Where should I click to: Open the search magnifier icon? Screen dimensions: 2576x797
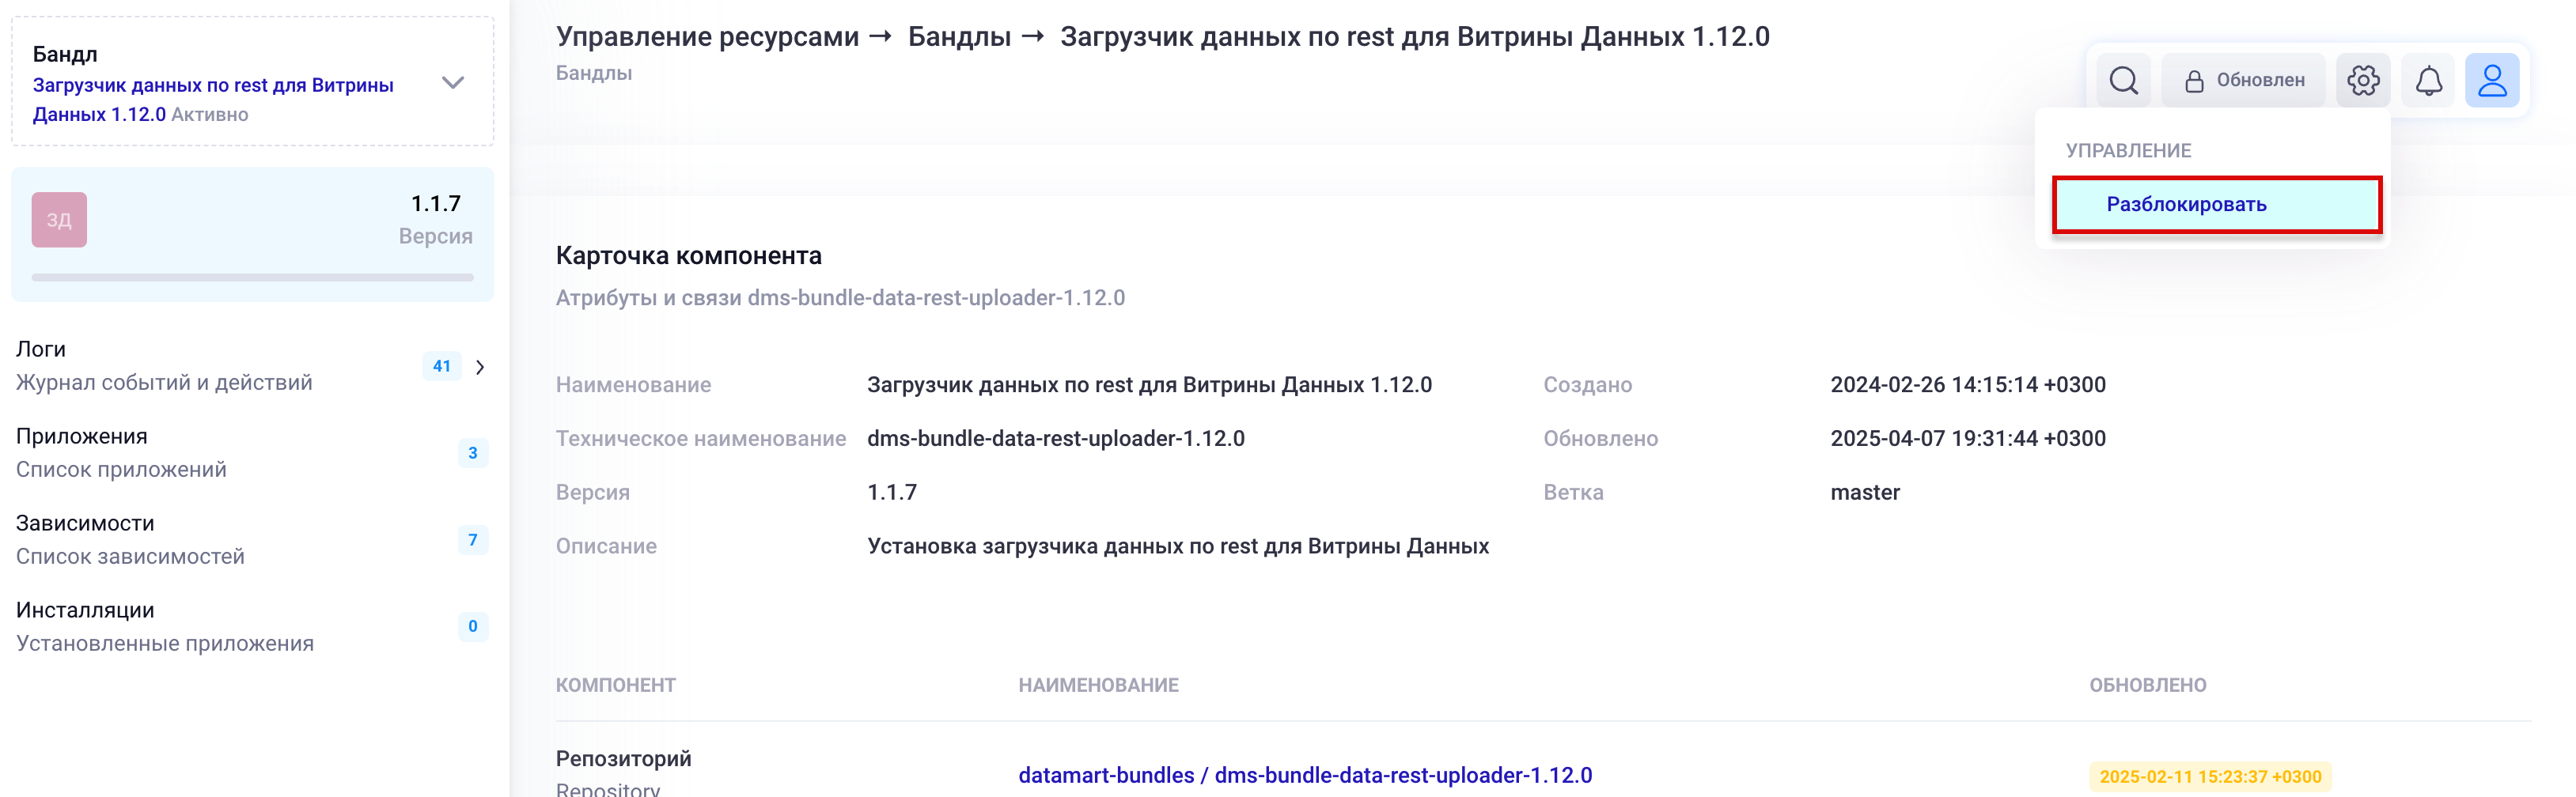pos(2124,80)
